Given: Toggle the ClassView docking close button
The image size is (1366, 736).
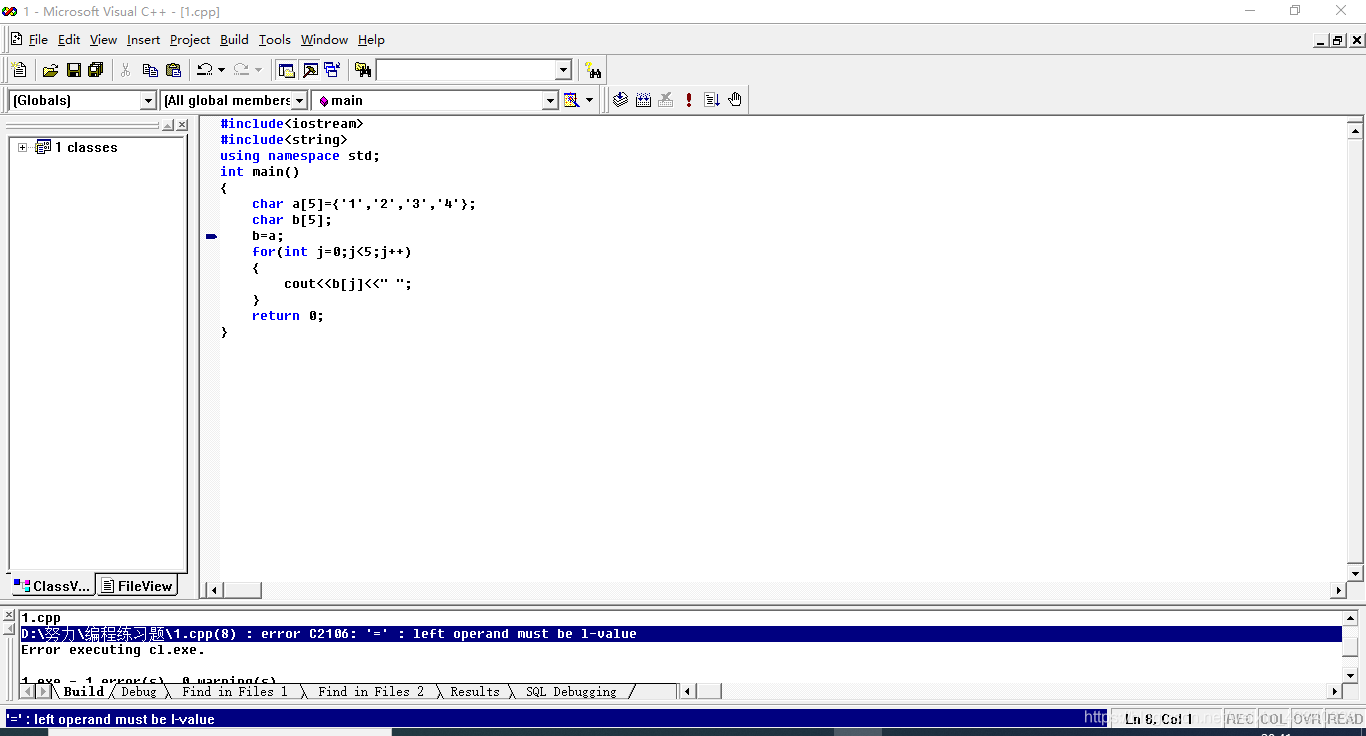Looking at the screenshot, I should coord(183,125).
